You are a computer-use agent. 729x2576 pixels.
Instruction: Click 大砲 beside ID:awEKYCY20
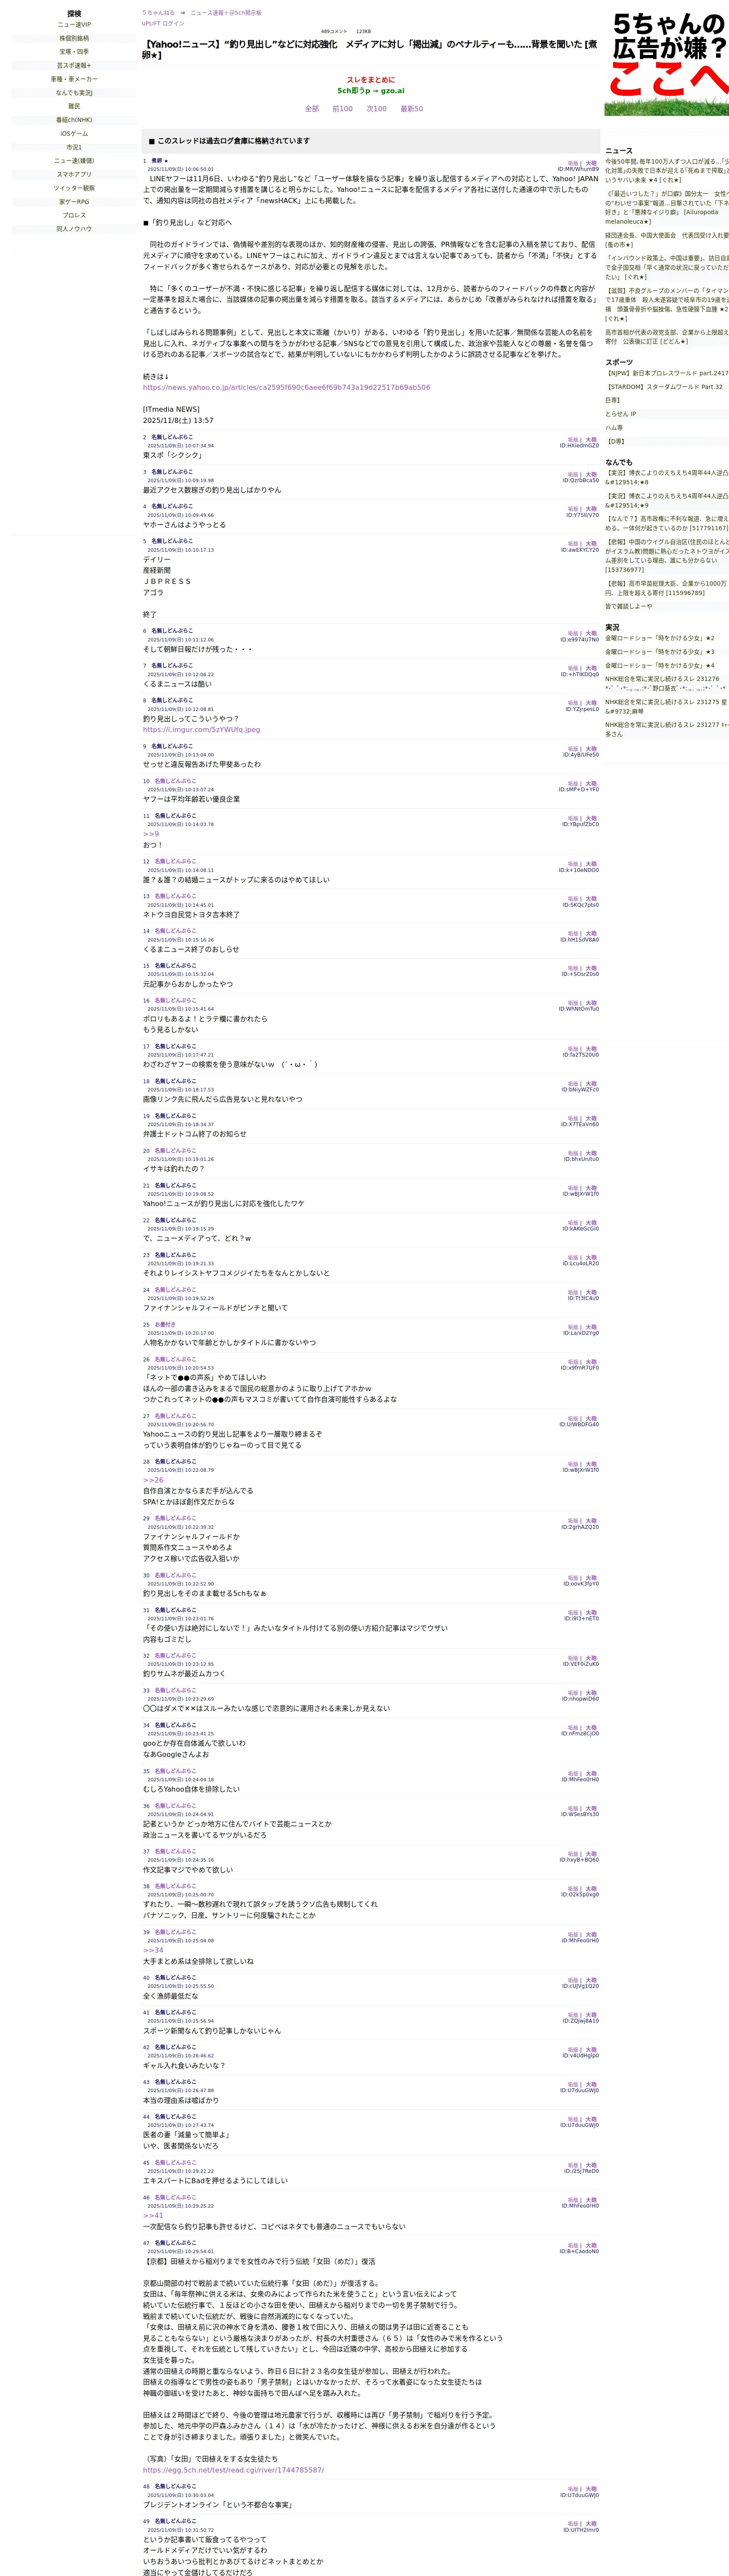[x=591, y=544]
